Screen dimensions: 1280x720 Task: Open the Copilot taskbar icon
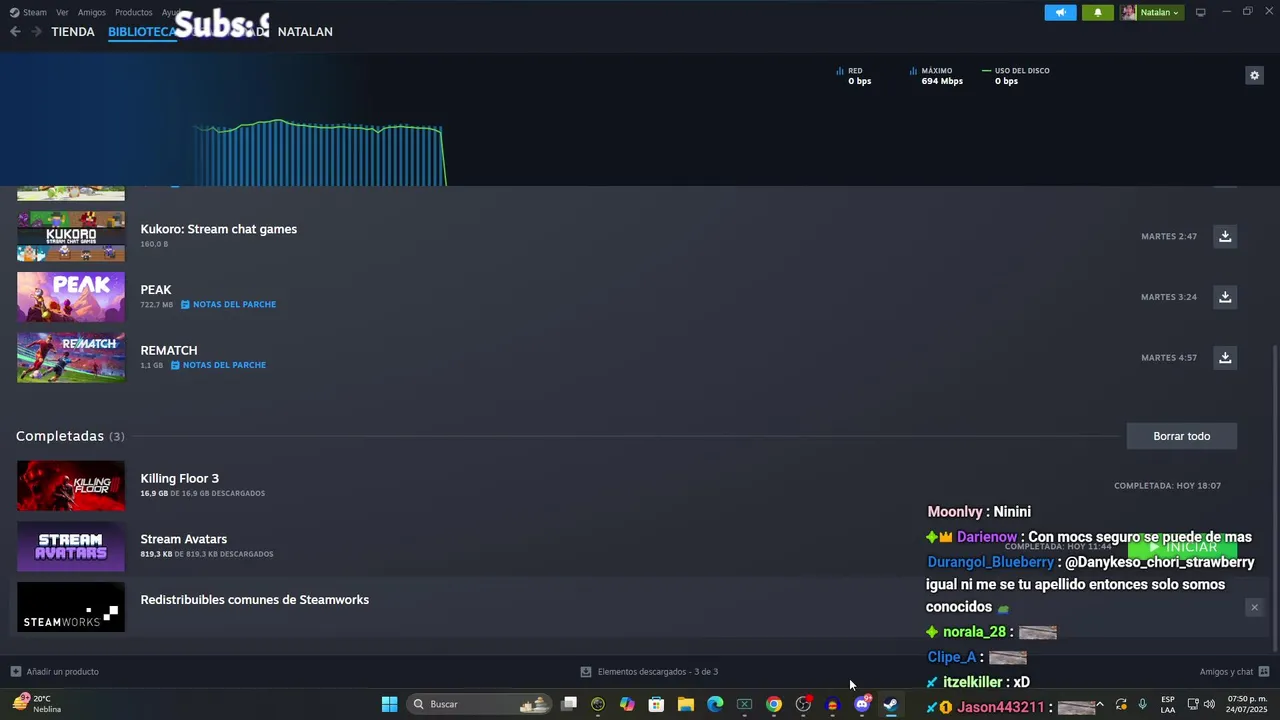(x=627, y=704)
